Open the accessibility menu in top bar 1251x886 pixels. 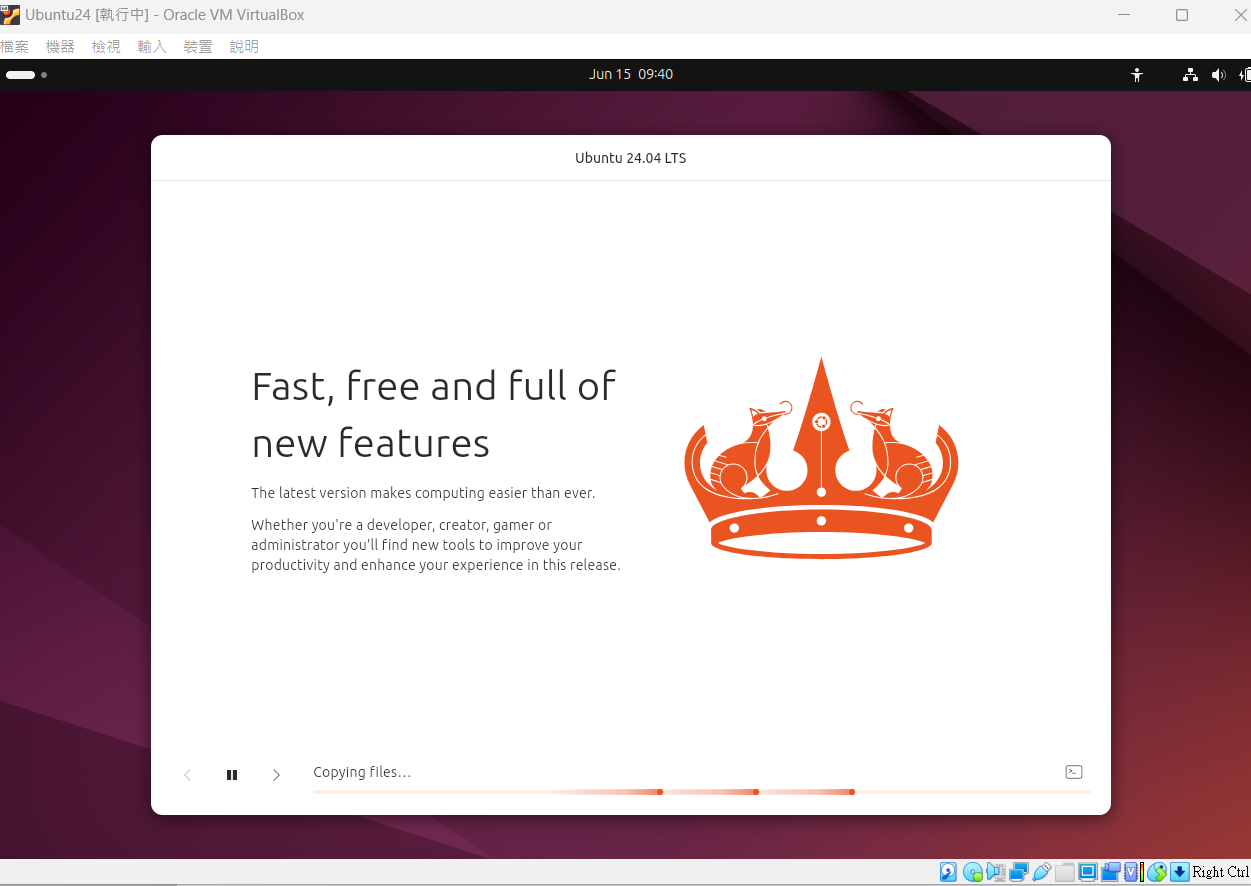1136,74
